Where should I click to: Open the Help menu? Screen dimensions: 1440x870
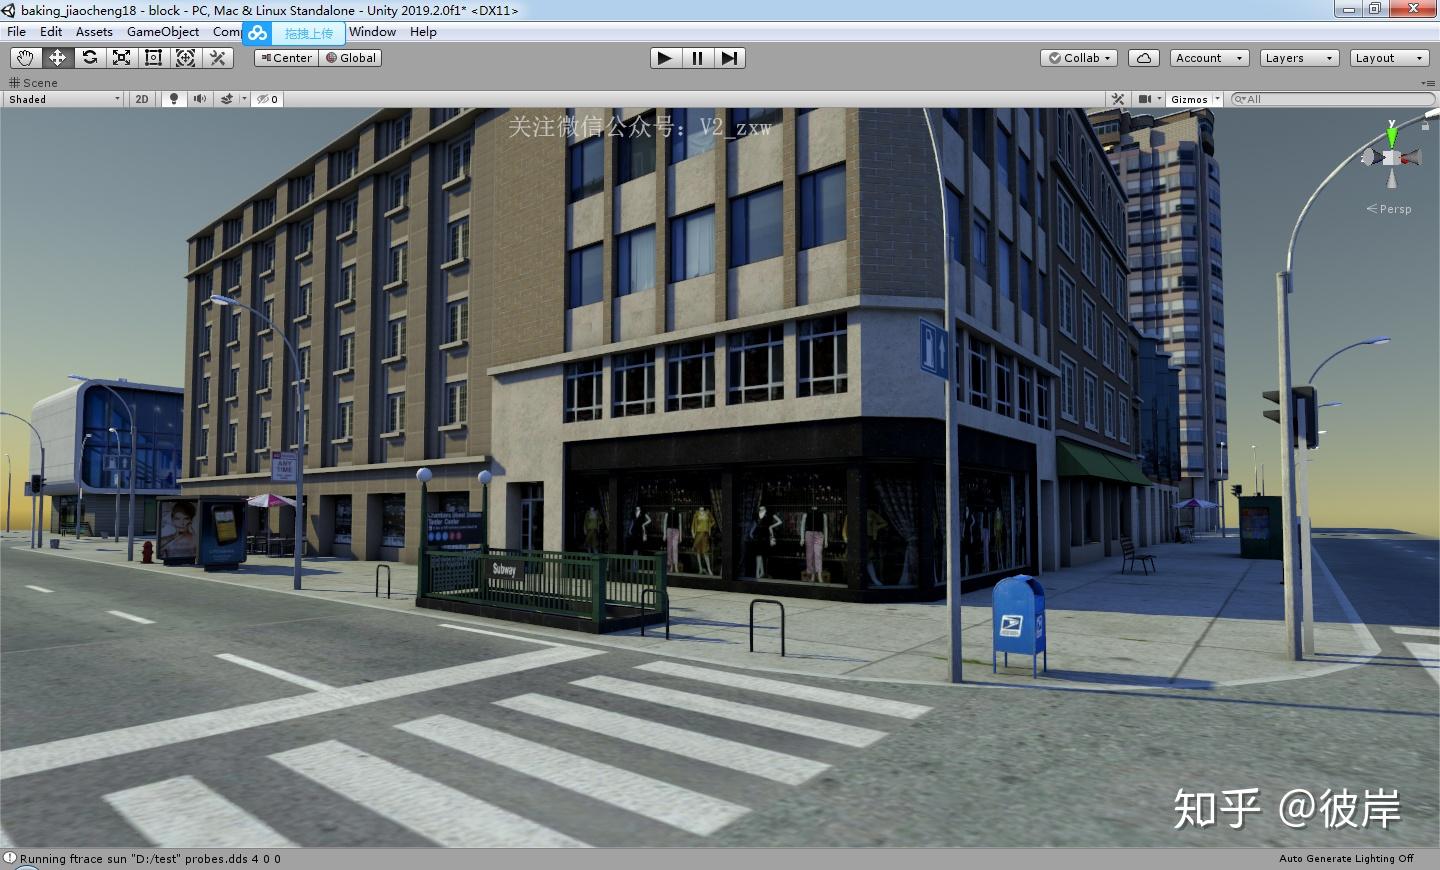click(x=423, y=32)
